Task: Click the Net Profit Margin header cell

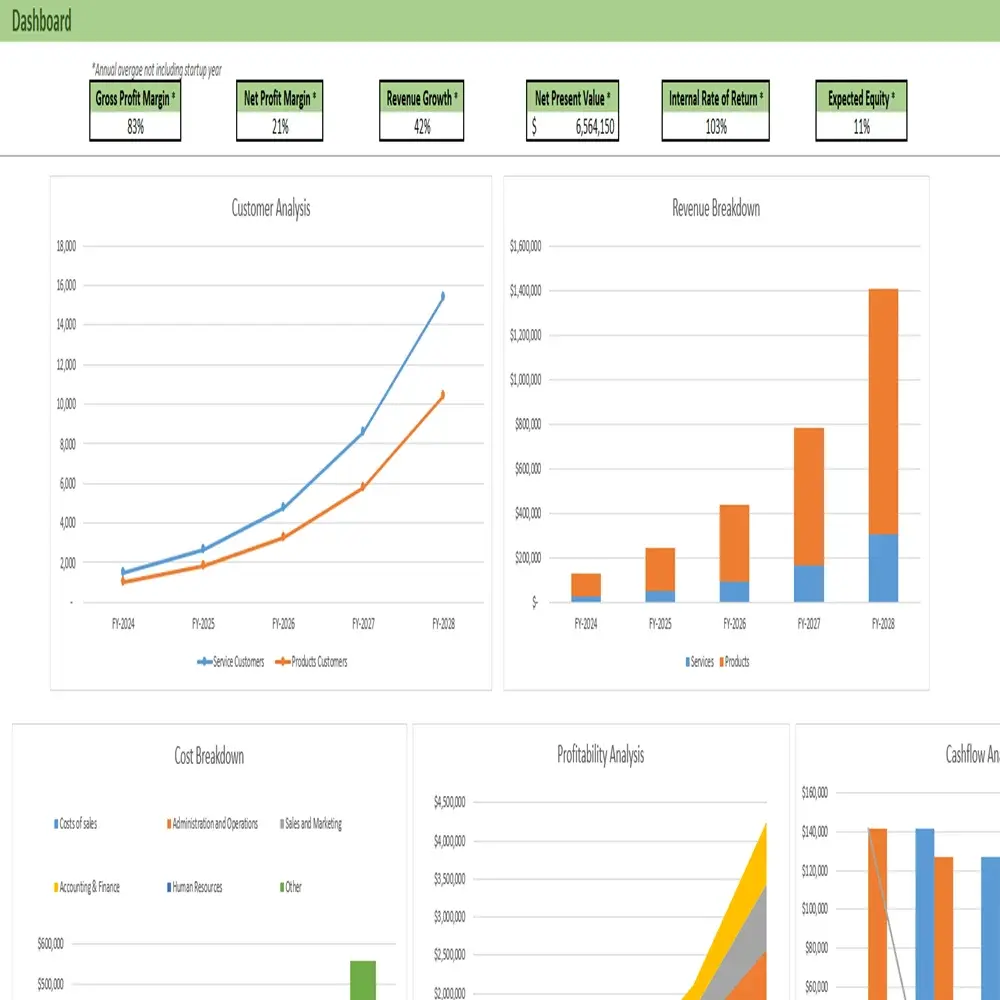Action: [280, 98]
